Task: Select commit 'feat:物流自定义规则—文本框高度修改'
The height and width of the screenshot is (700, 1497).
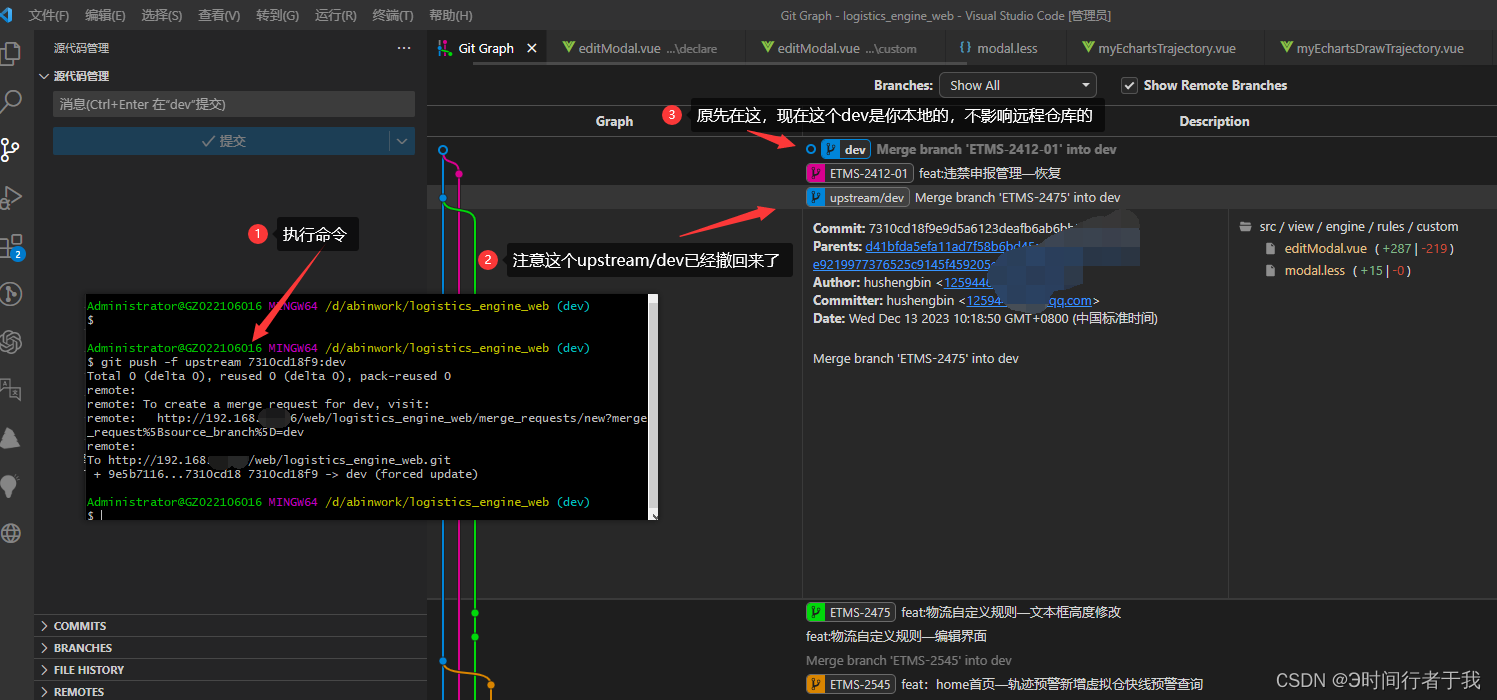Action: pyautogui.click(x=1011, y=612)
